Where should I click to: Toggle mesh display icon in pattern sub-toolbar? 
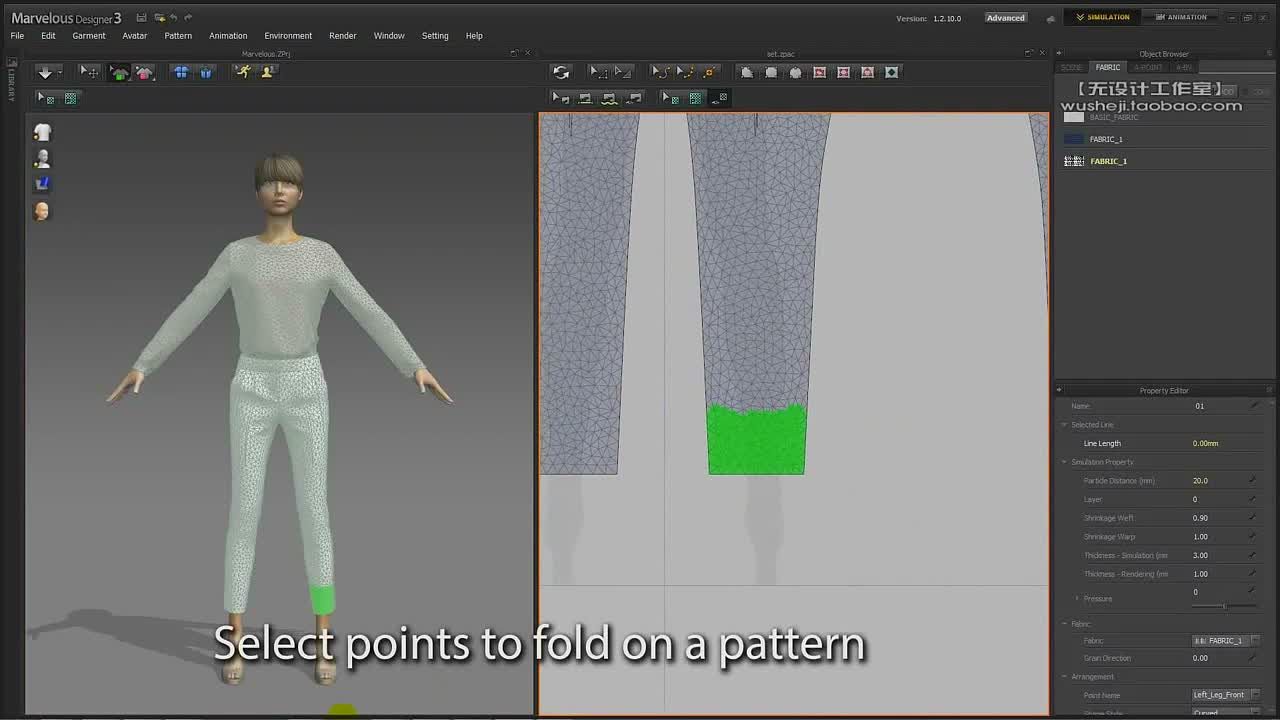pyautogui.click(x=695, y=98)
